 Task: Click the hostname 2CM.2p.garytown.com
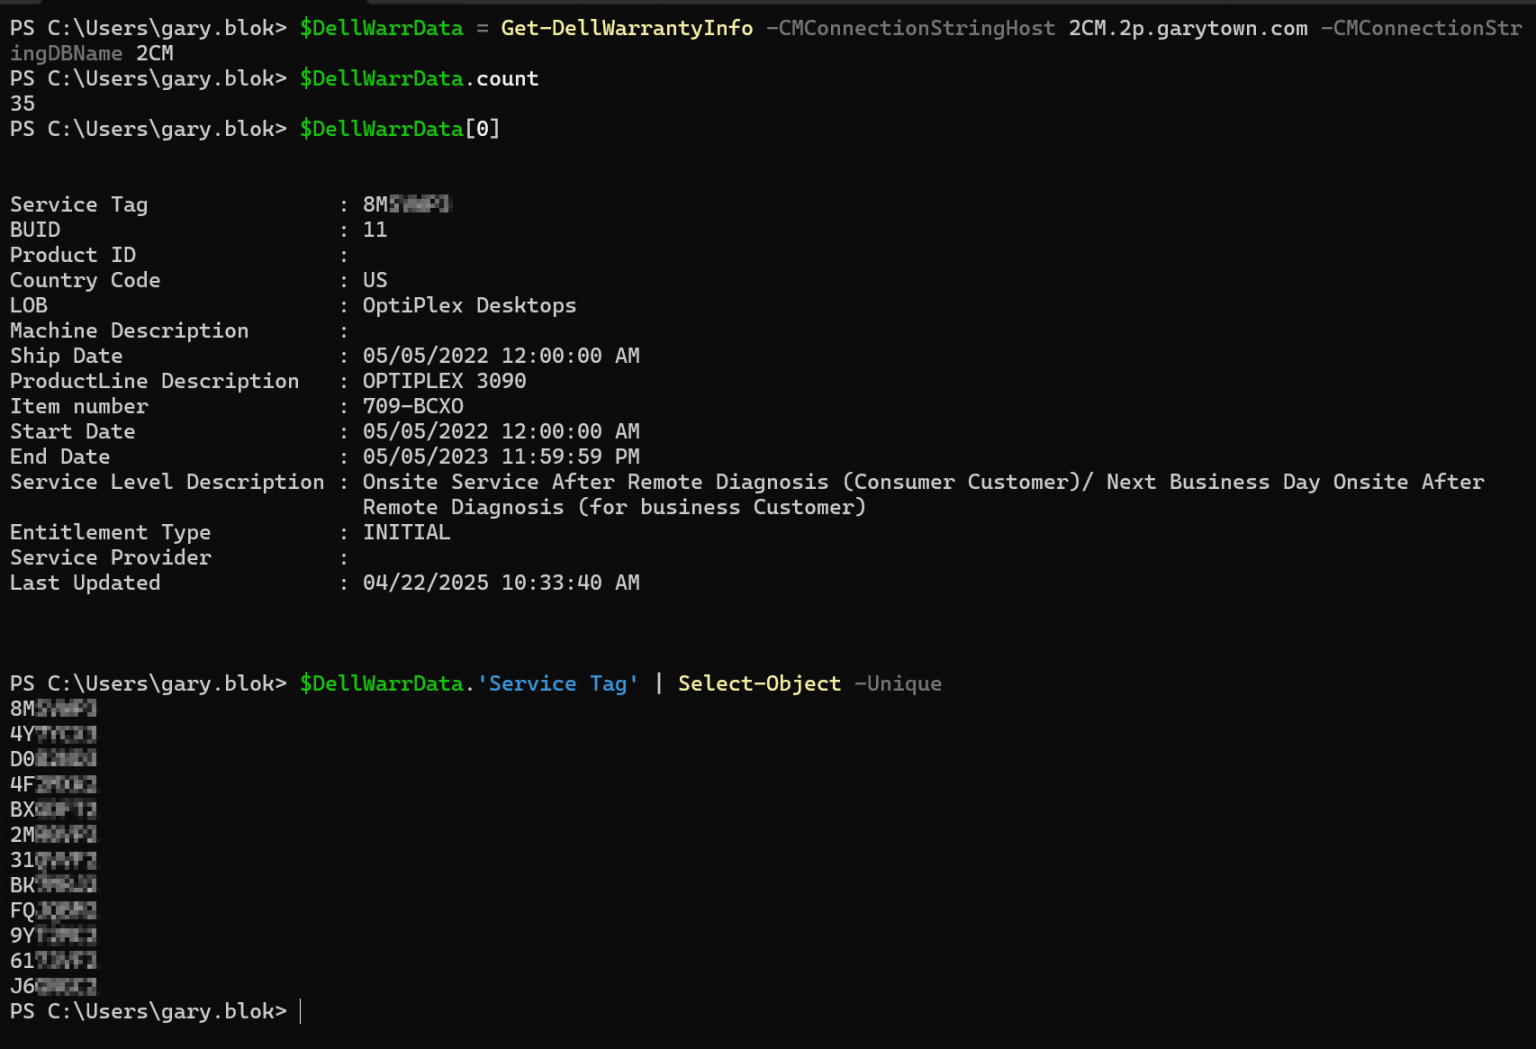point(1187,28)
